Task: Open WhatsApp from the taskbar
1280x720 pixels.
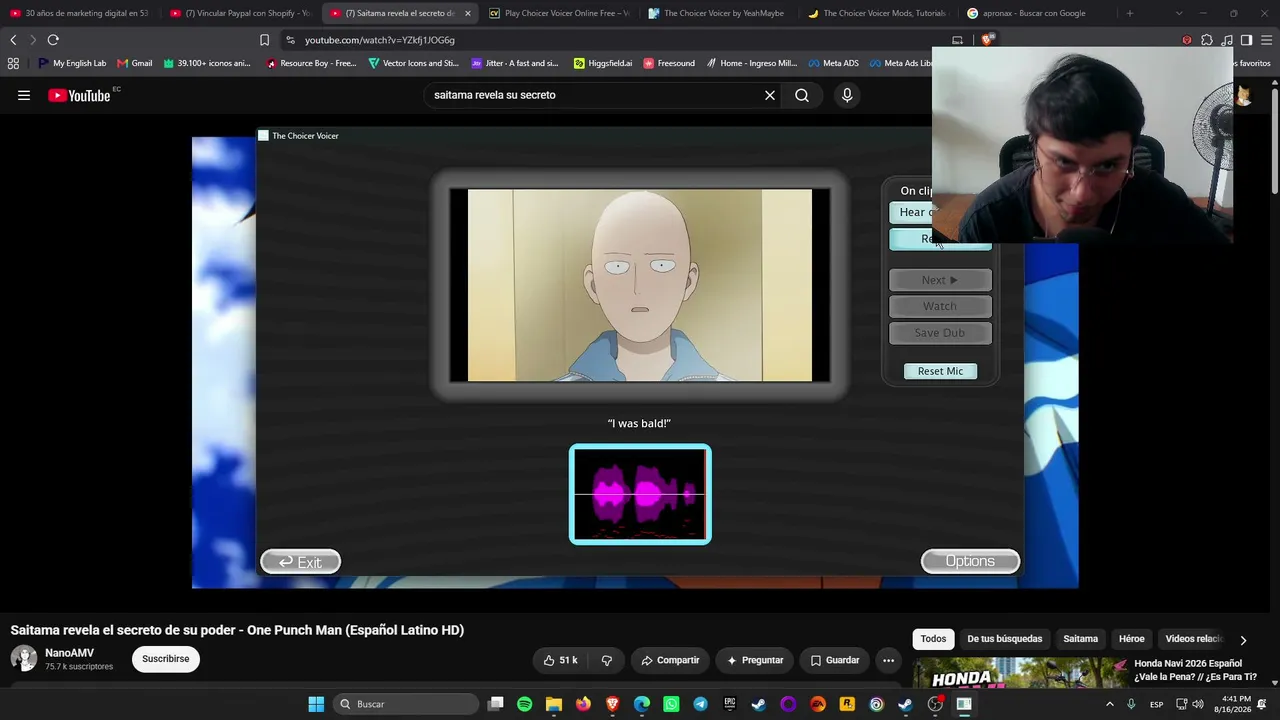Action: click(671, 704)
